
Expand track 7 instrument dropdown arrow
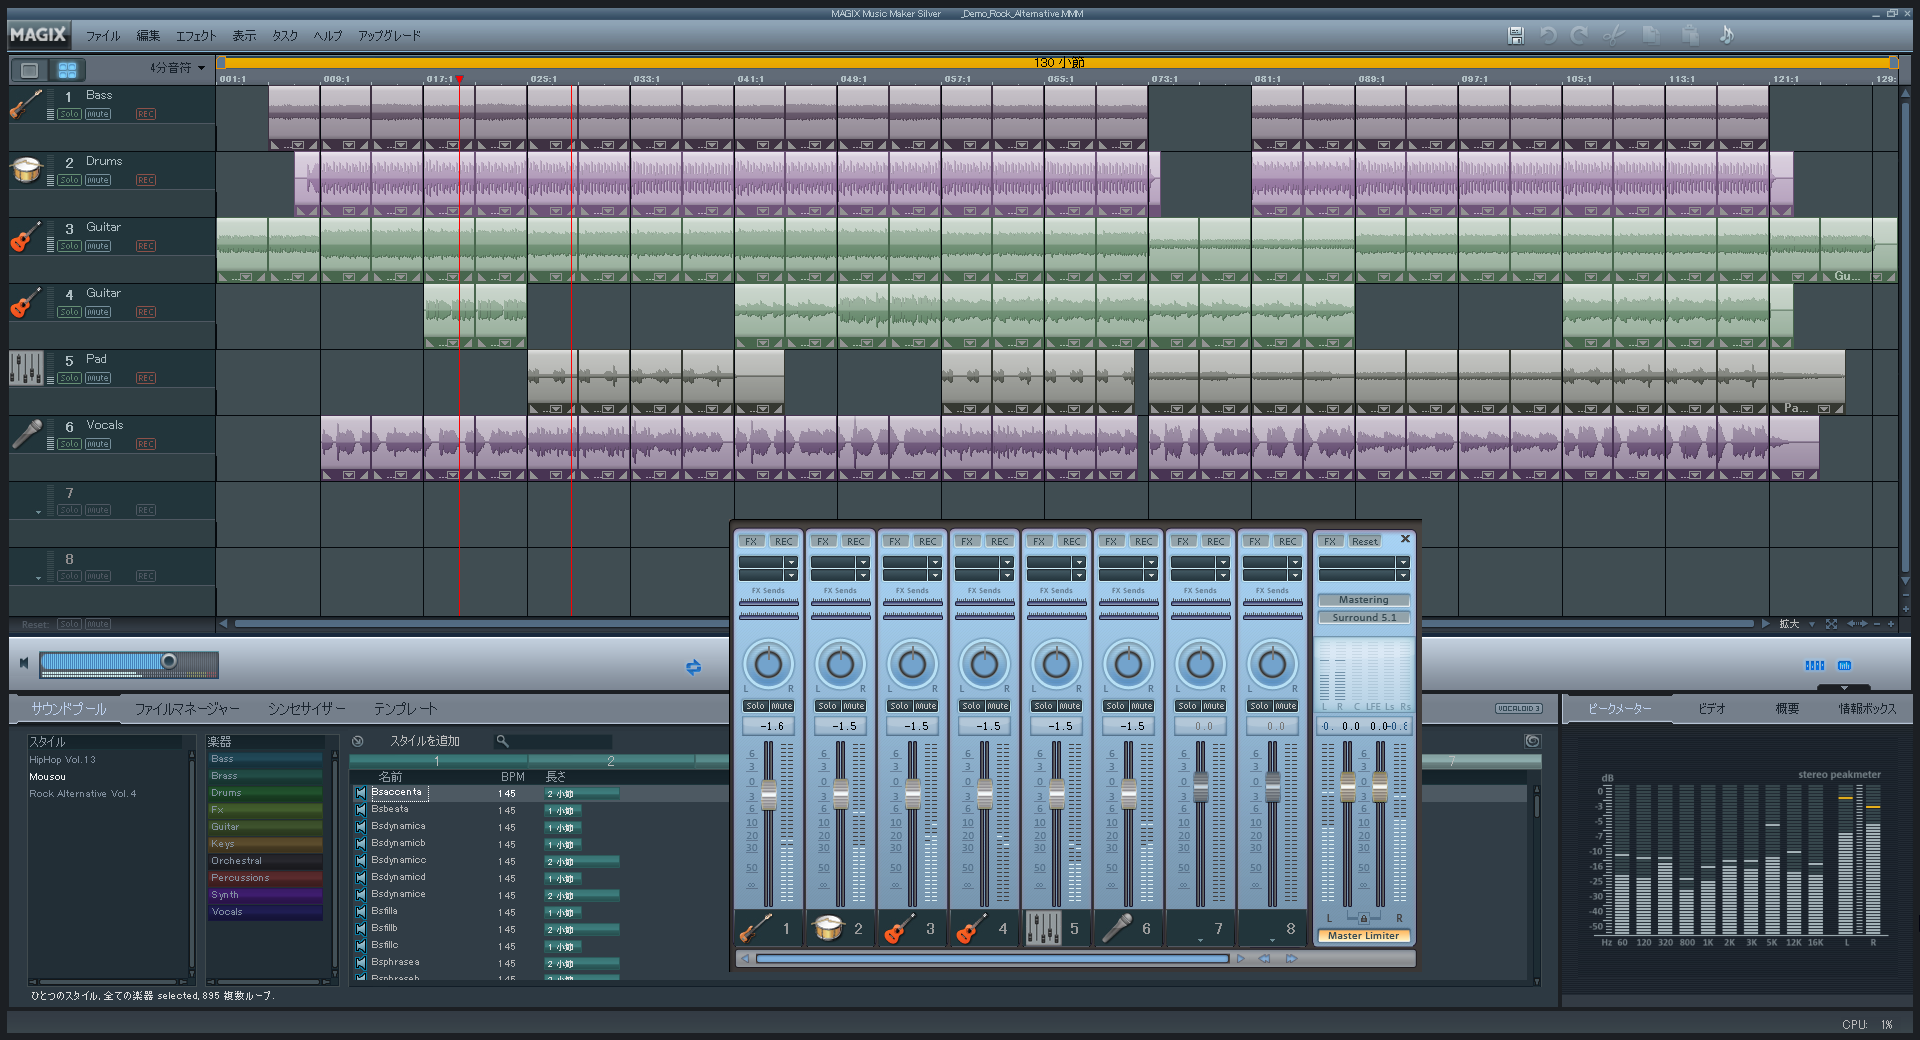click(39, 512)
